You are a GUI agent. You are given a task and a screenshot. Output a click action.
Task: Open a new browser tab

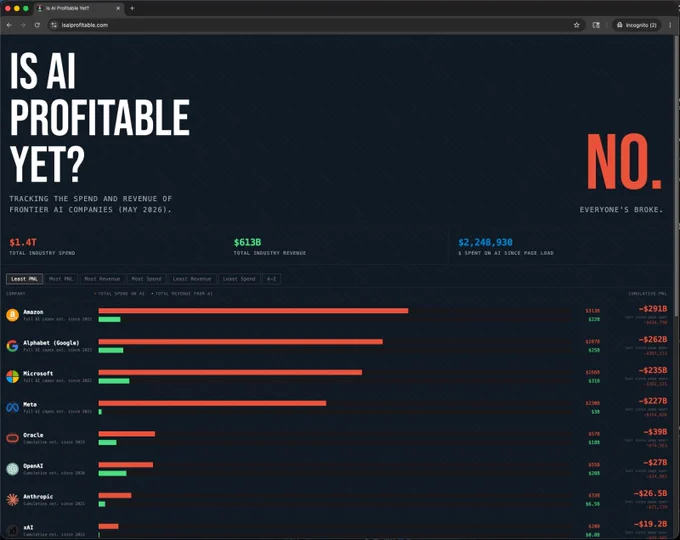pos(132,8)
